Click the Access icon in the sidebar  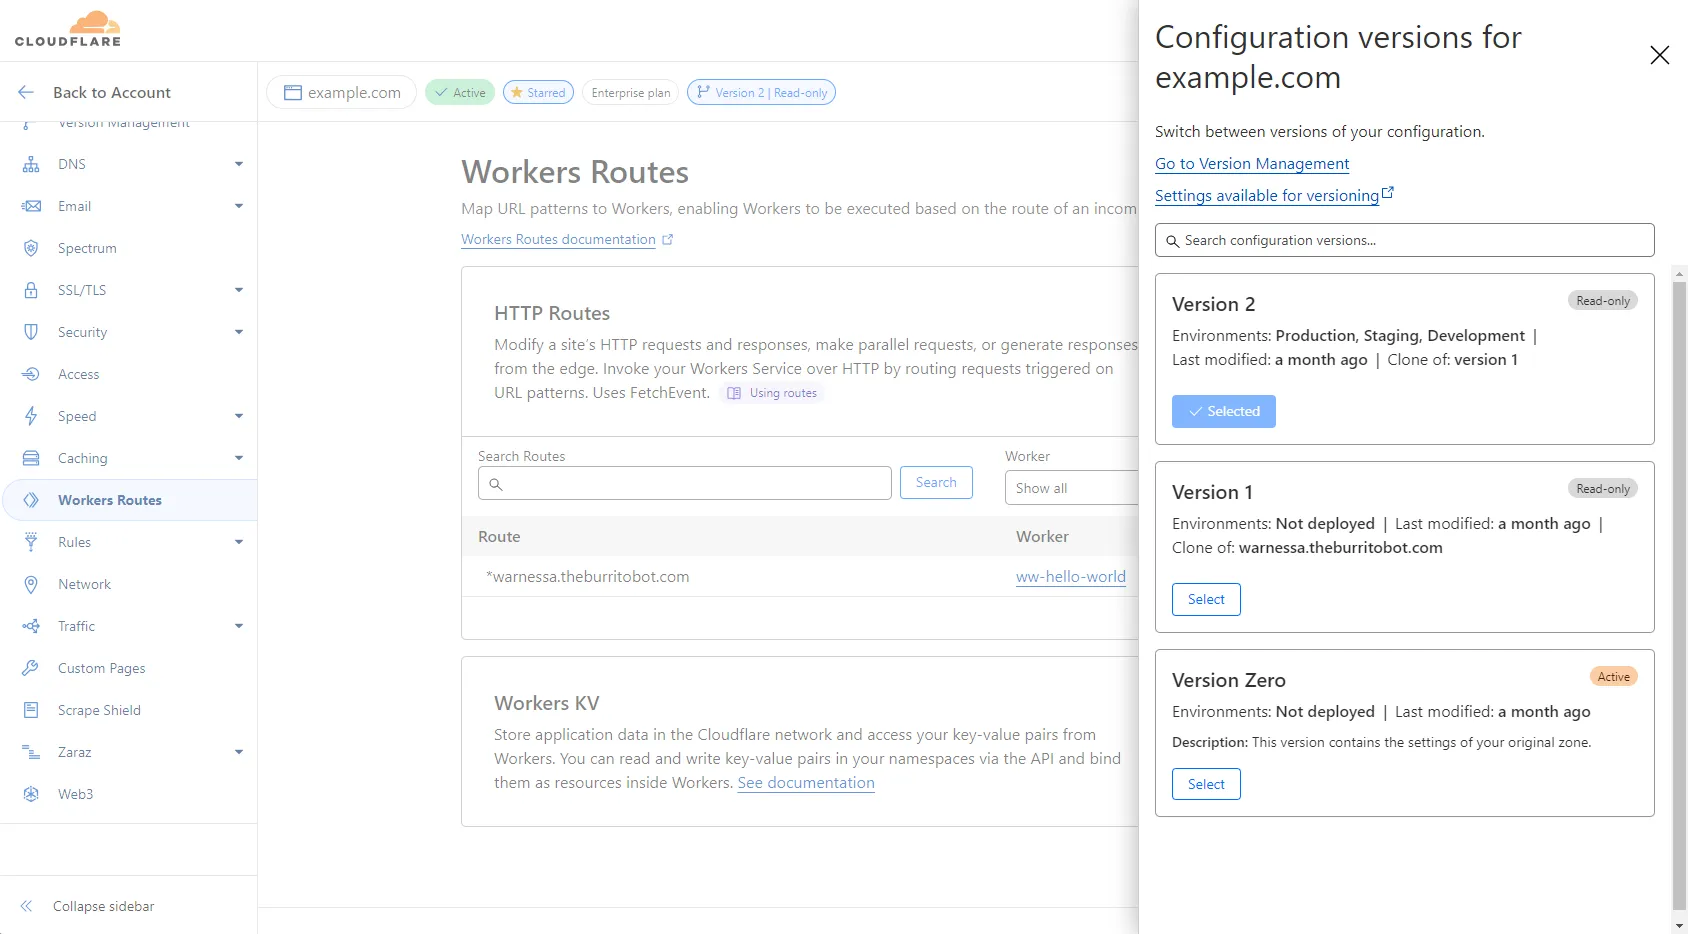[x=31, y=374]
